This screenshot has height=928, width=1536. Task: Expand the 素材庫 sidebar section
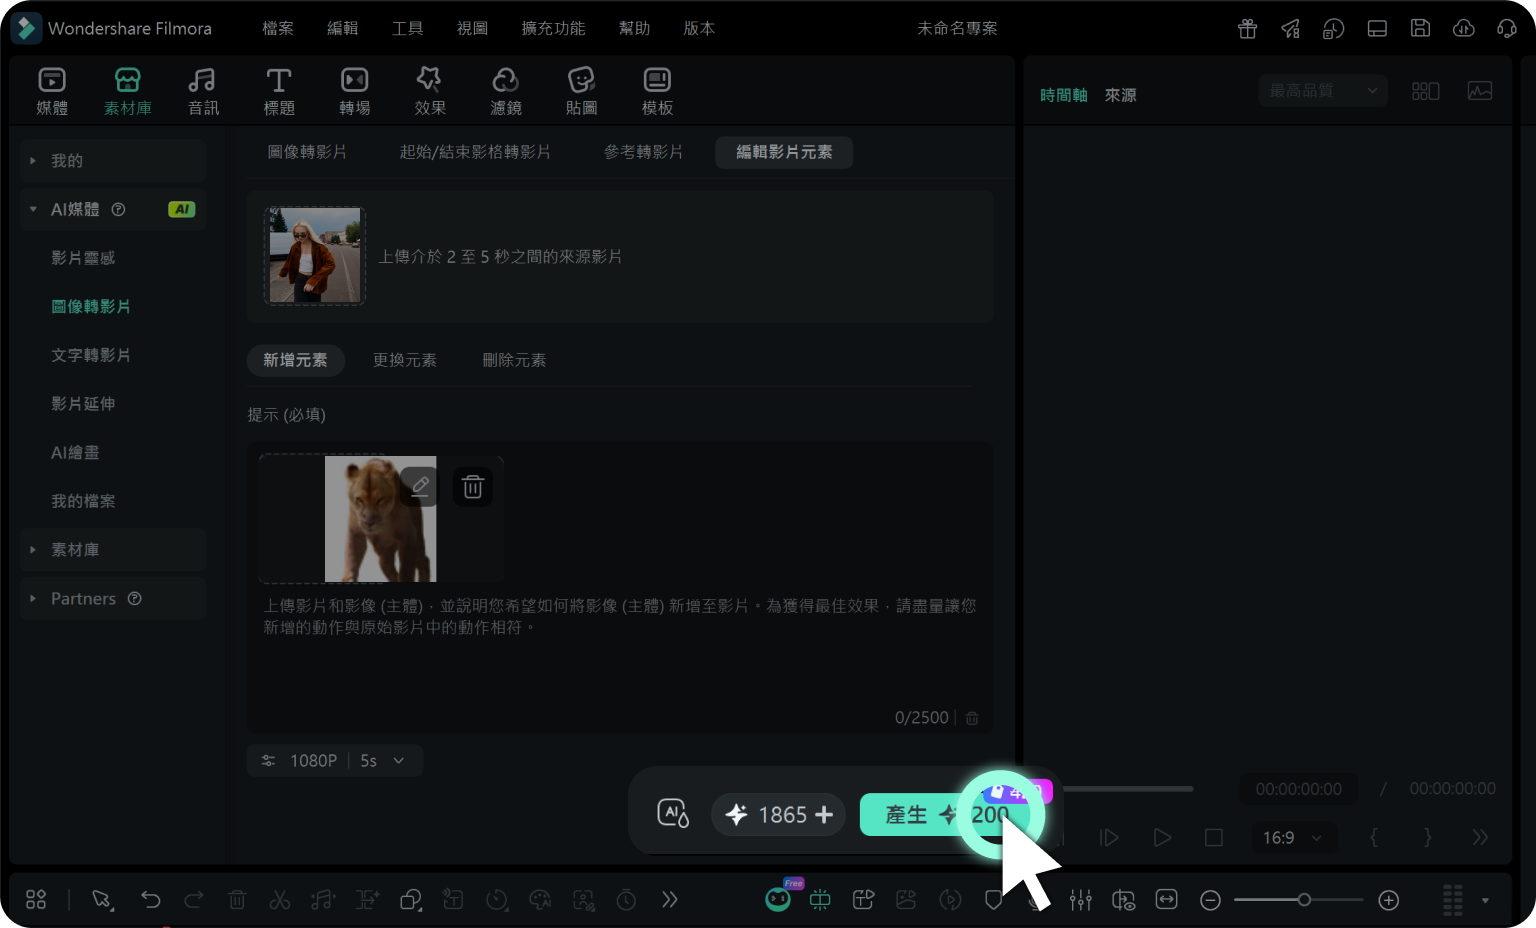point(113,550)
